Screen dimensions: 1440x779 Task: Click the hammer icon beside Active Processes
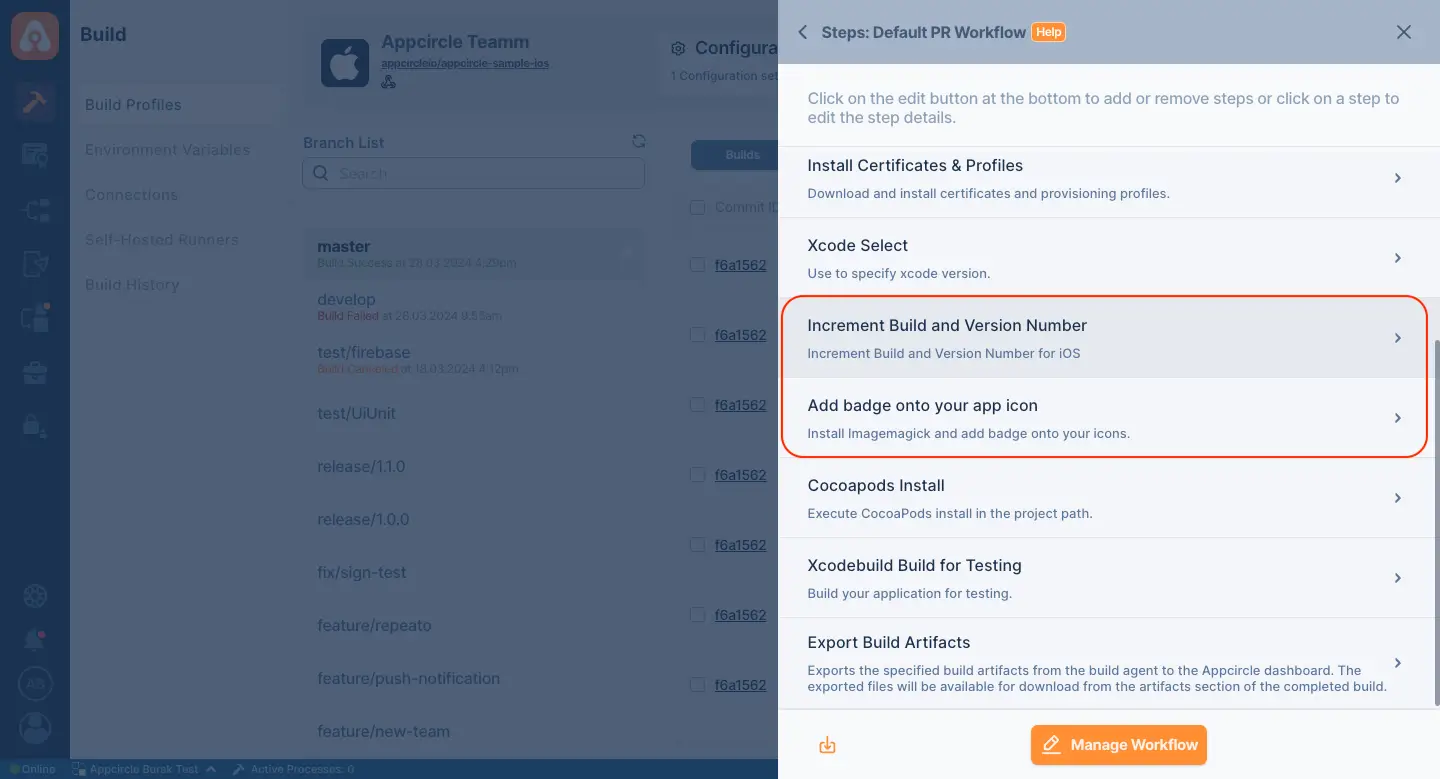[239, 769]
